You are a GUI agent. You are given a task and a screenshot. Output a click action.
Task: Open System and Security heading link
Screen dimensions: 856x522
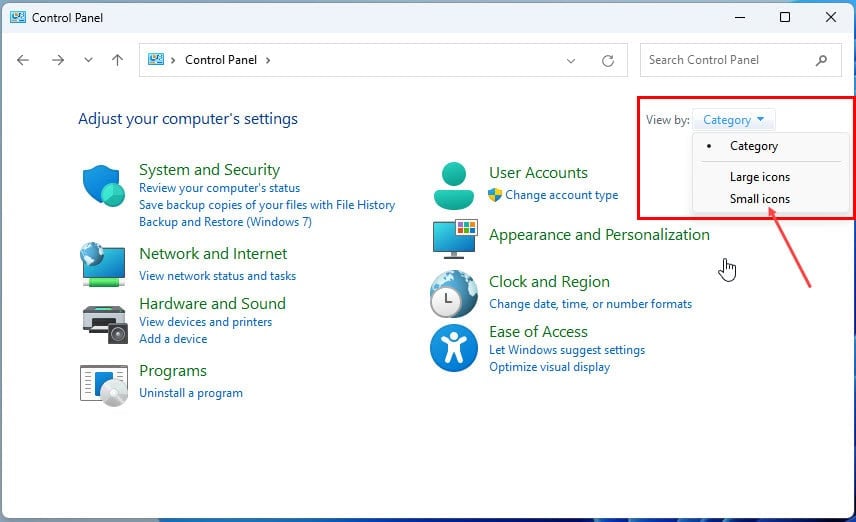tap(210, 170)
